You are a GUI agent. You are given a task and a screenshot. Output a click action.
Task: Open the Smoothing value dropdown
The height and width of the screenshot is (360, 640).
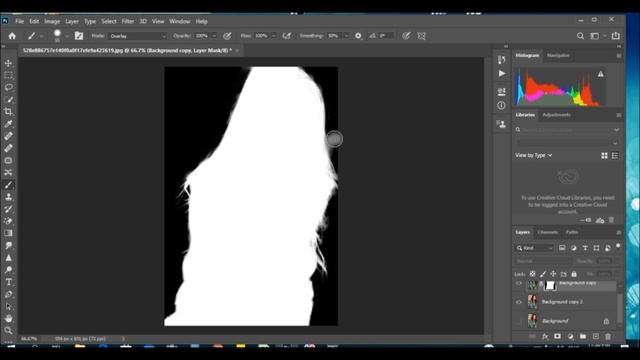point(346,36)
